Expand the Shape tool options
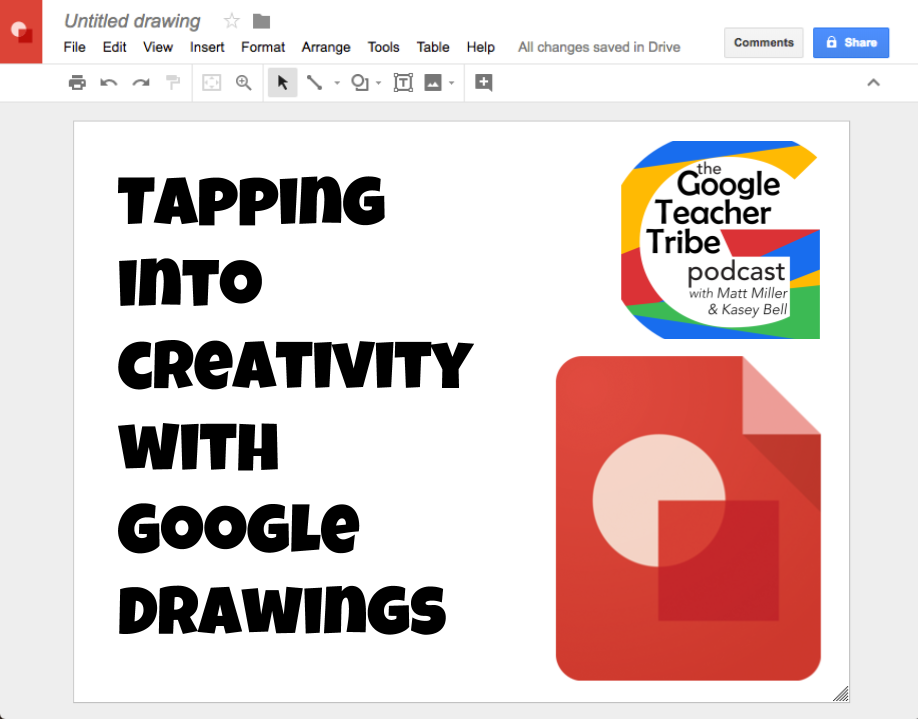This screenshot has width=918, height=719. (x=376, y=83)
